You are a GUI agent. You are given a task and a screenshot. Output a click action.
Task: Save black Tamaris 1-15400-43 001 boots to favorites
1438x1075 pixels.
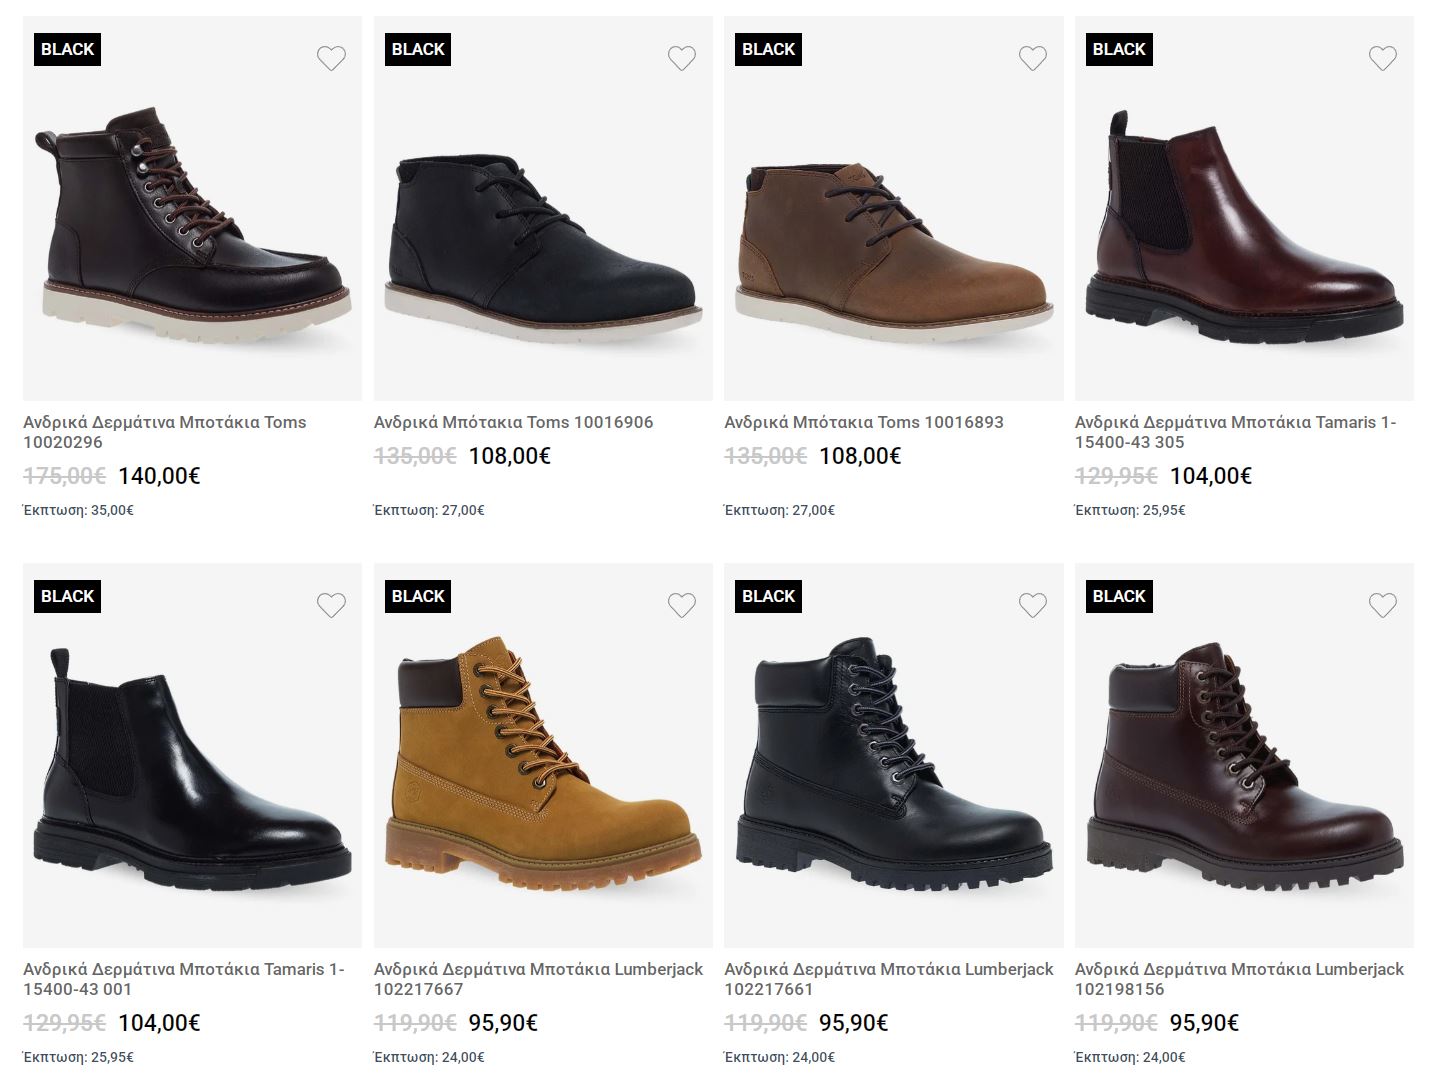[x=331, y=605]
